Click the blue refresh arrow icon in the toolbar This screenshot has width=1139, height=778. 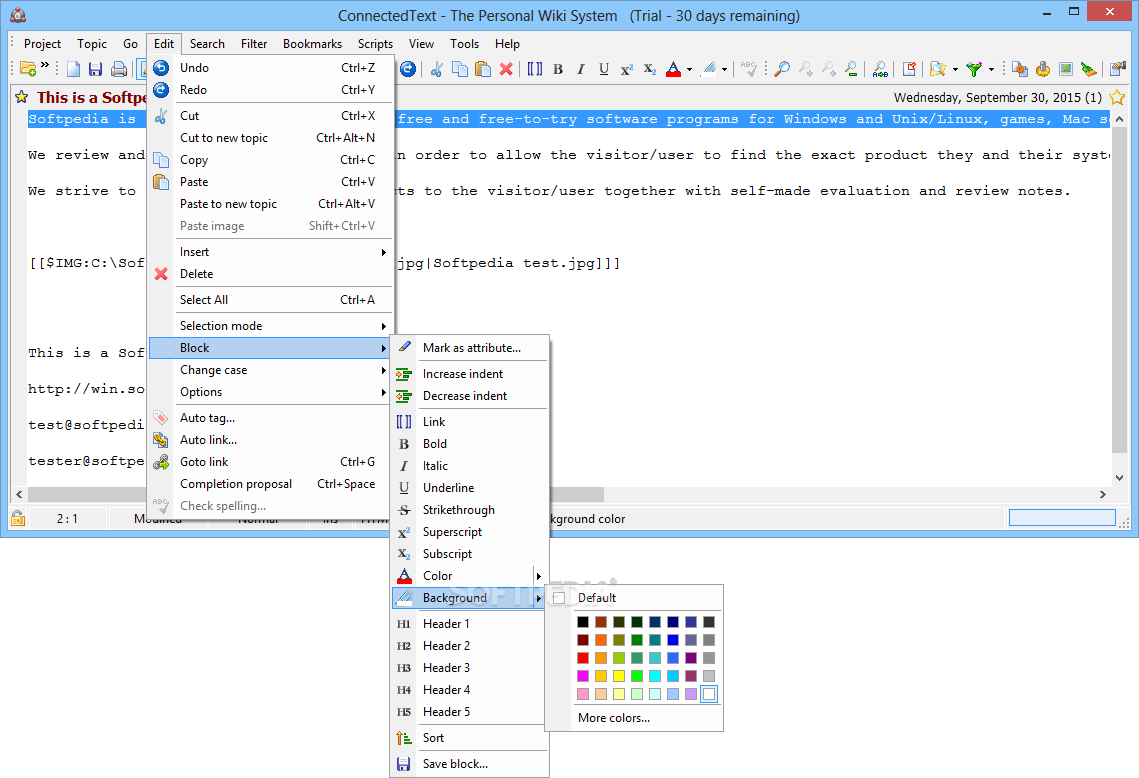pos(408,69)
